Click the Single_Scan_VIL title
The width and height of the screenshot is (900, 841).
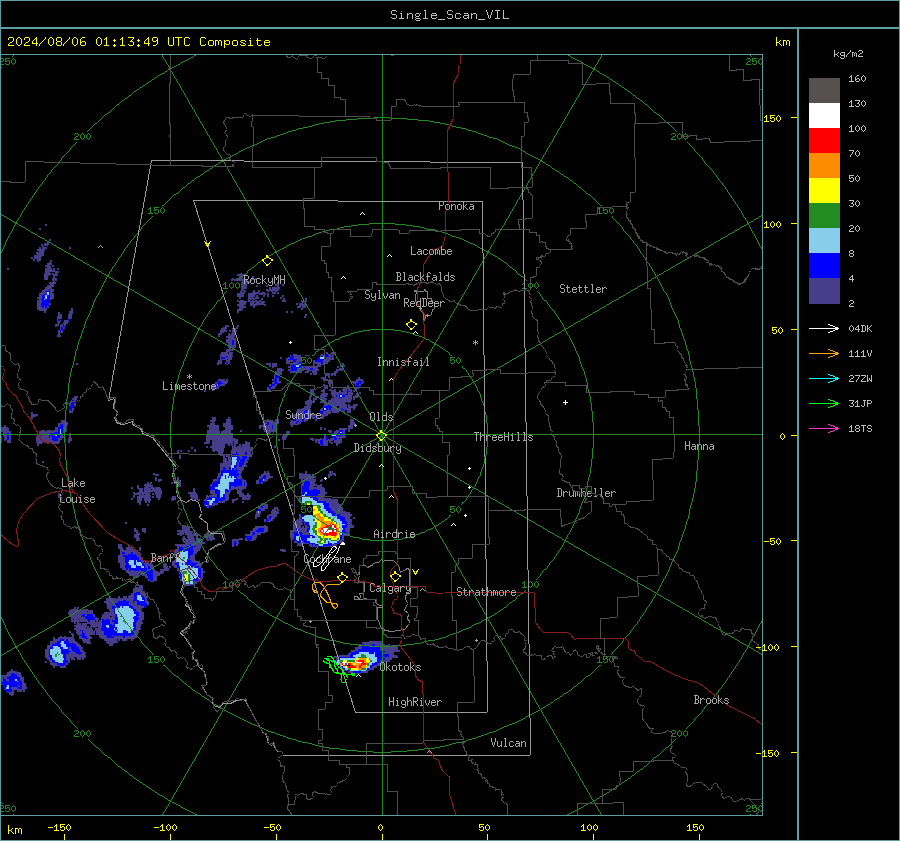pos(449,15)
